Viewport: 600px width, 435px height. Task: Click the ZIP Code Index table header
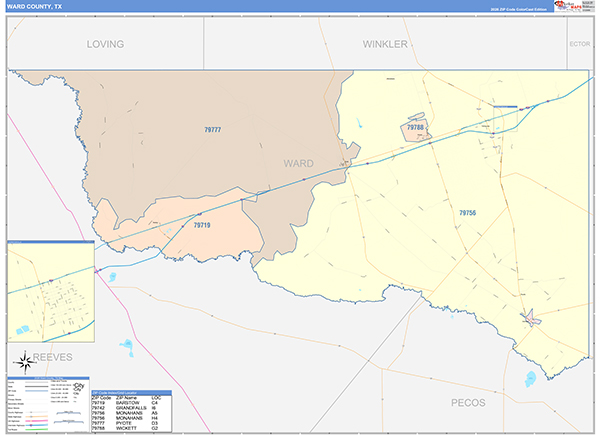pyautogui.click(x=130, y=392)
